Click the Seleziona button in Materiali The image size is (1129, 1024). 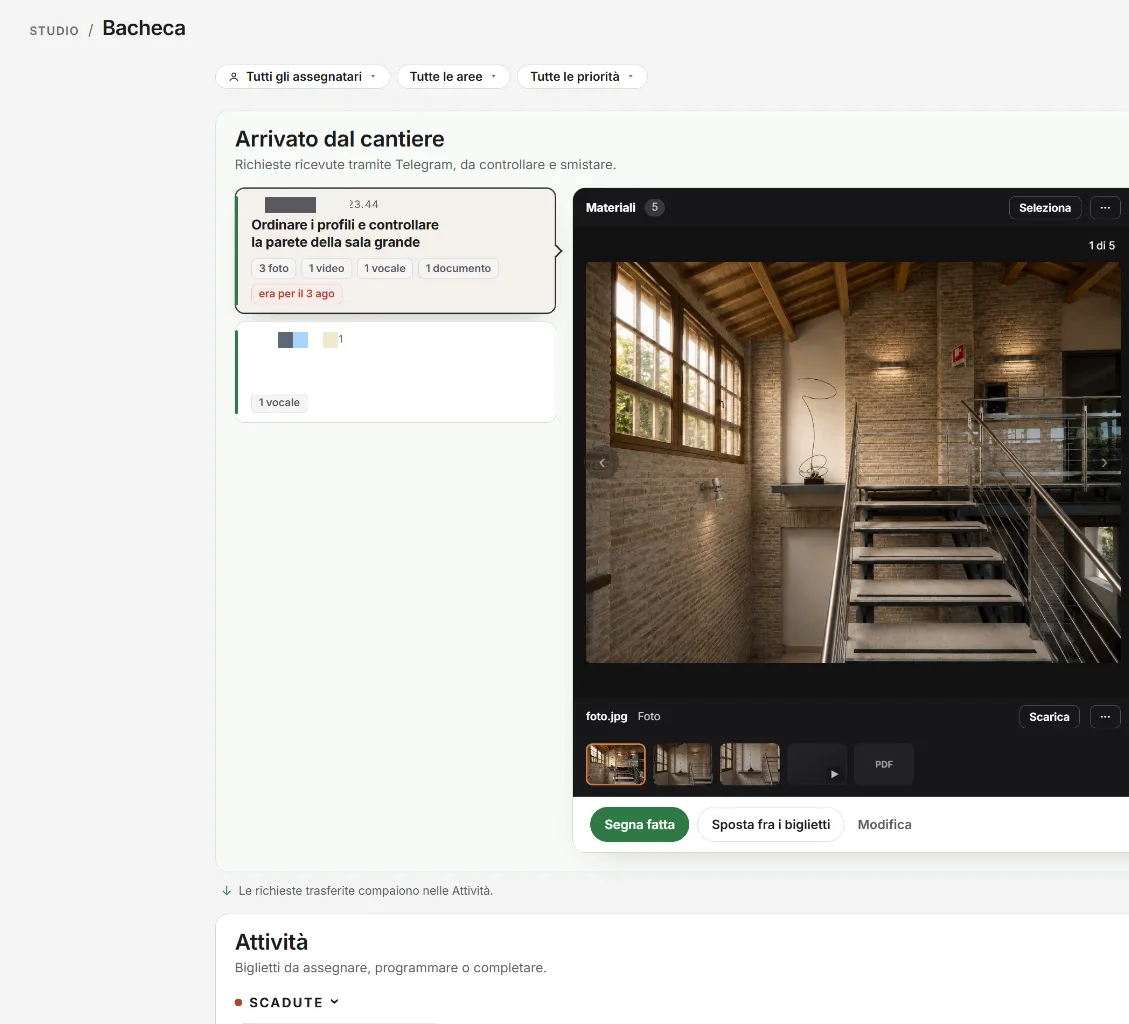[1045, 207]
